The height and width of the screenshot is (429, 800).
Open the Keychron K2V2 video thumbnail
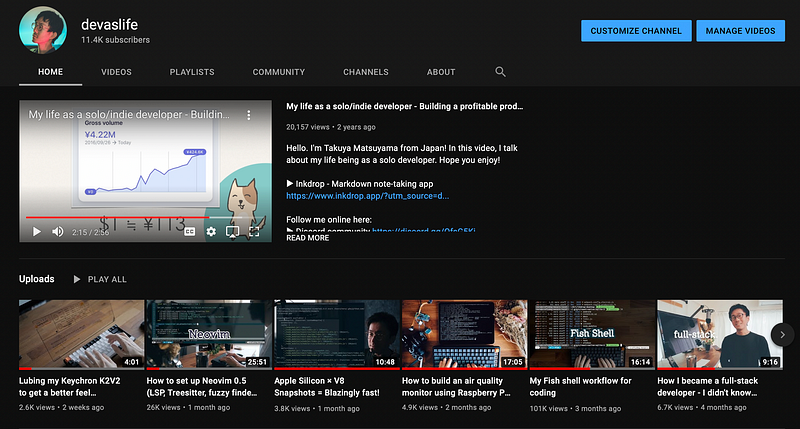pyautogui.click(x=82, y=334)
